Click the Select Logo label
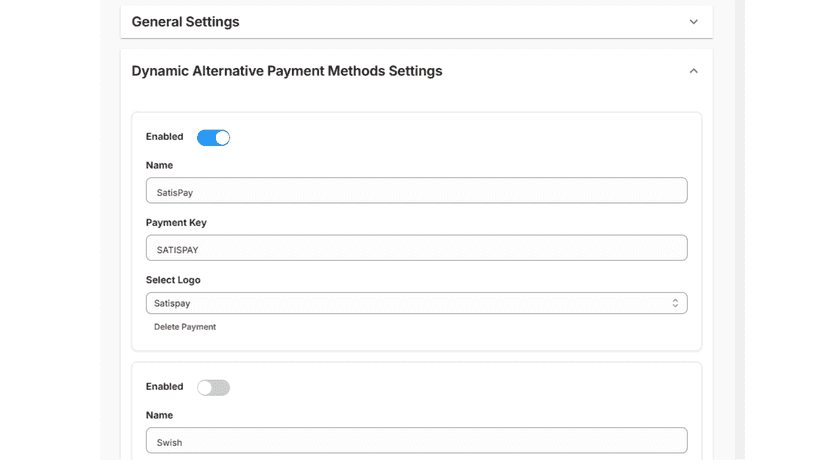 pos(173,280)
